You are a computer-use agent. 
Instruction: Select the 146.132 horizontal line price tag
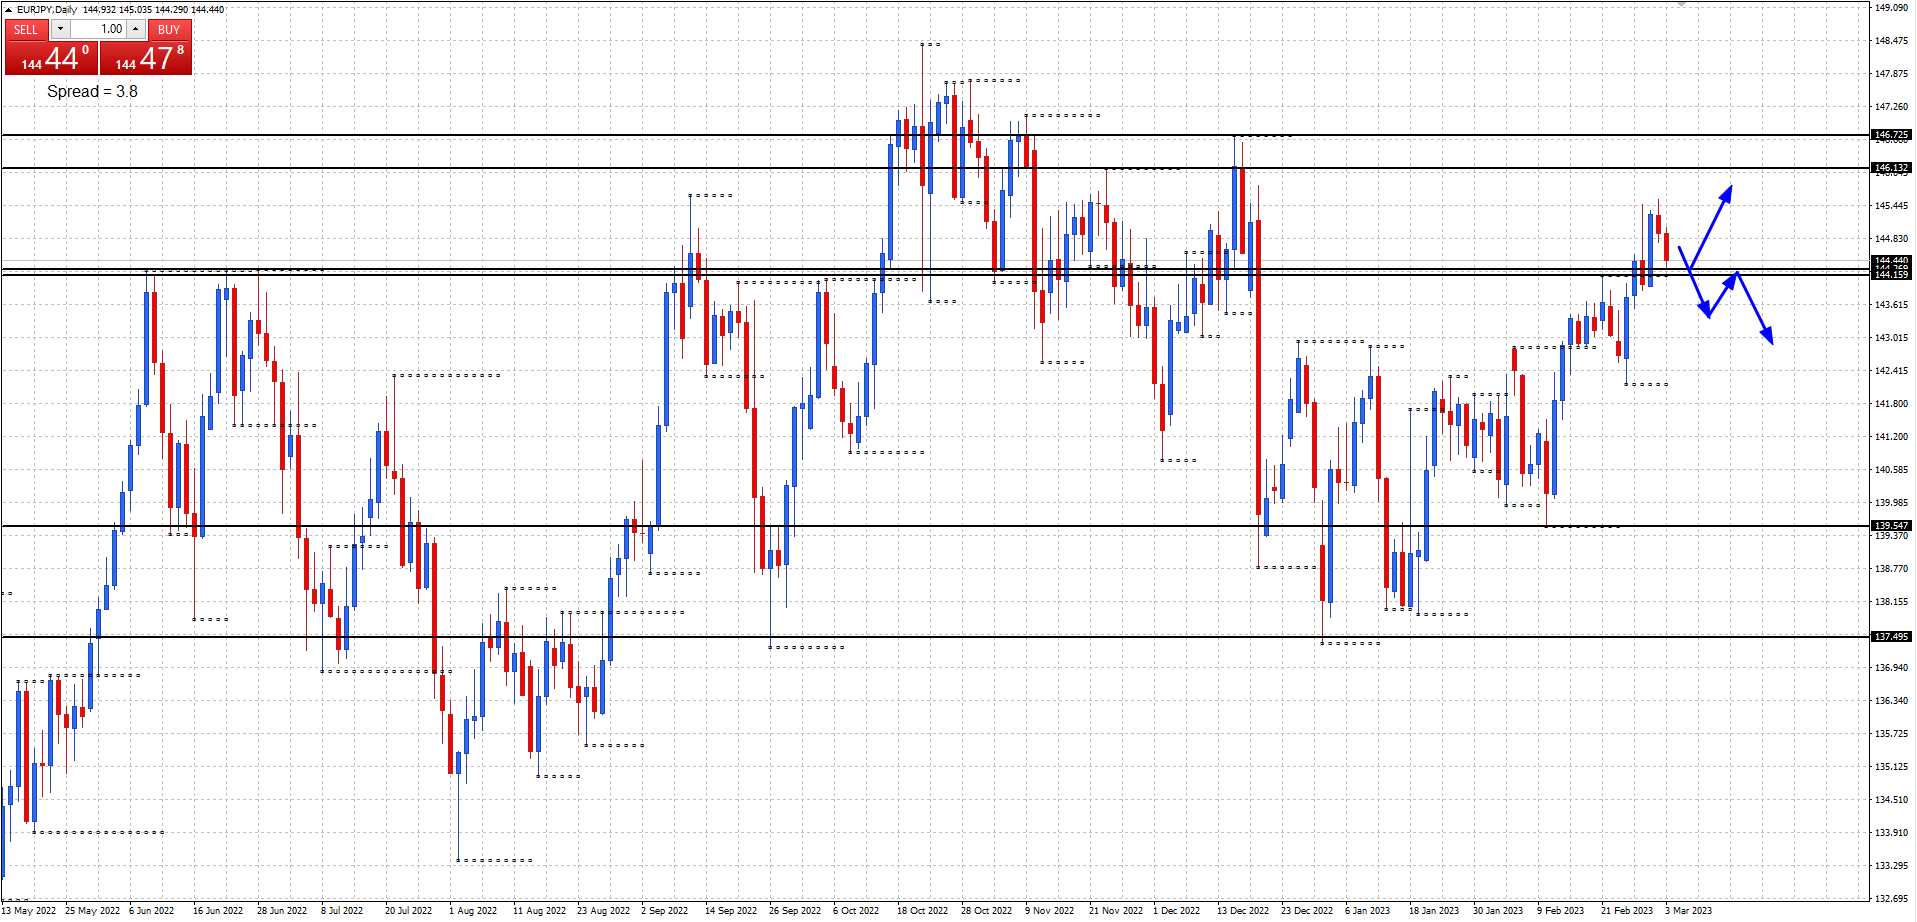pos(1890,168)
